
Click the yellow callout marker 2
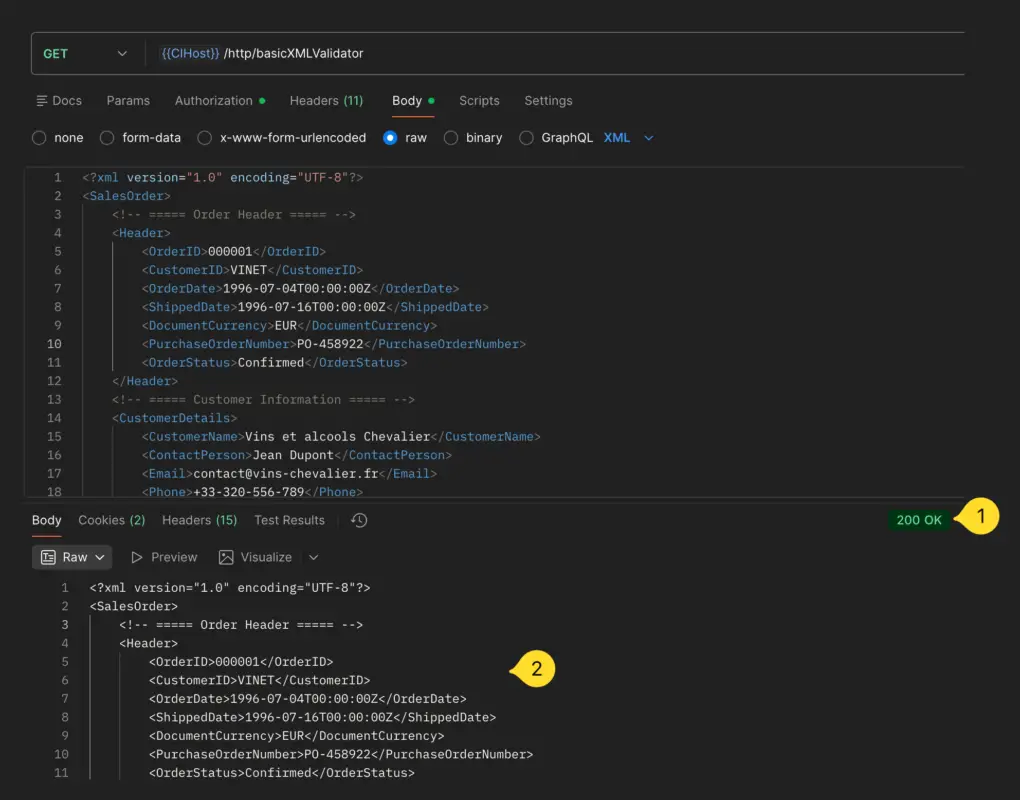535,670
